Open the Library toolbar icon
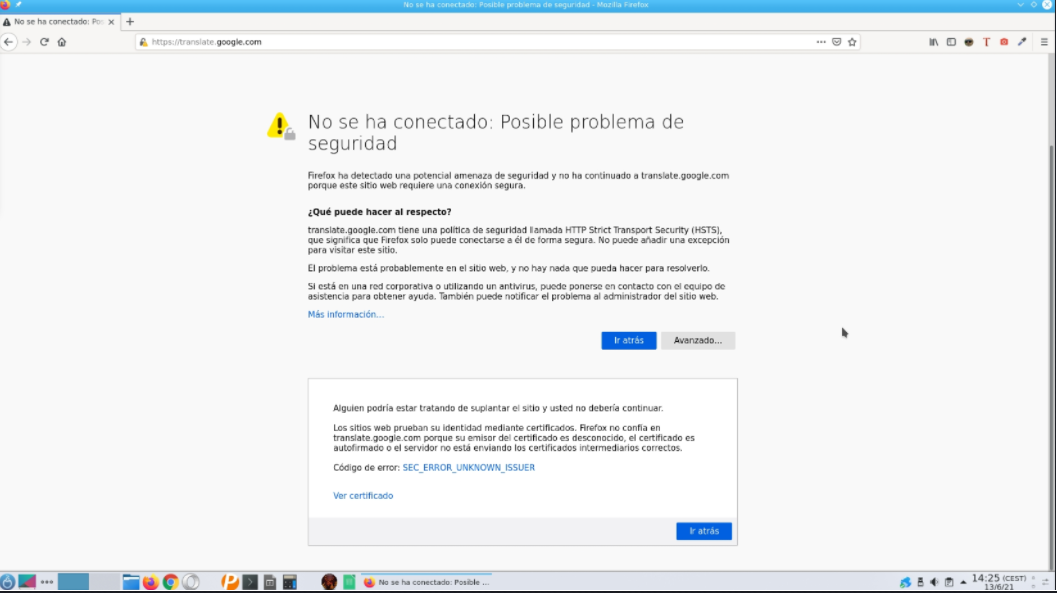Screen dimensions: 1057x593 (934, 42)
